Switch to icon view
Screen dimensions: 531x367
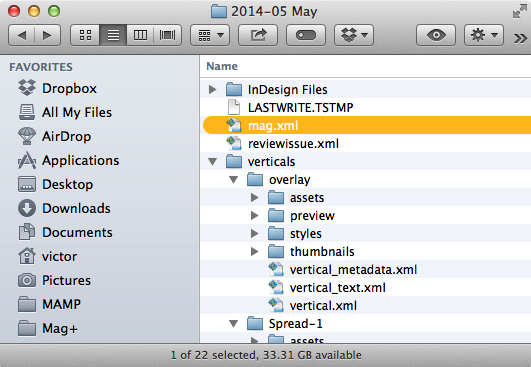pos(85,35)
